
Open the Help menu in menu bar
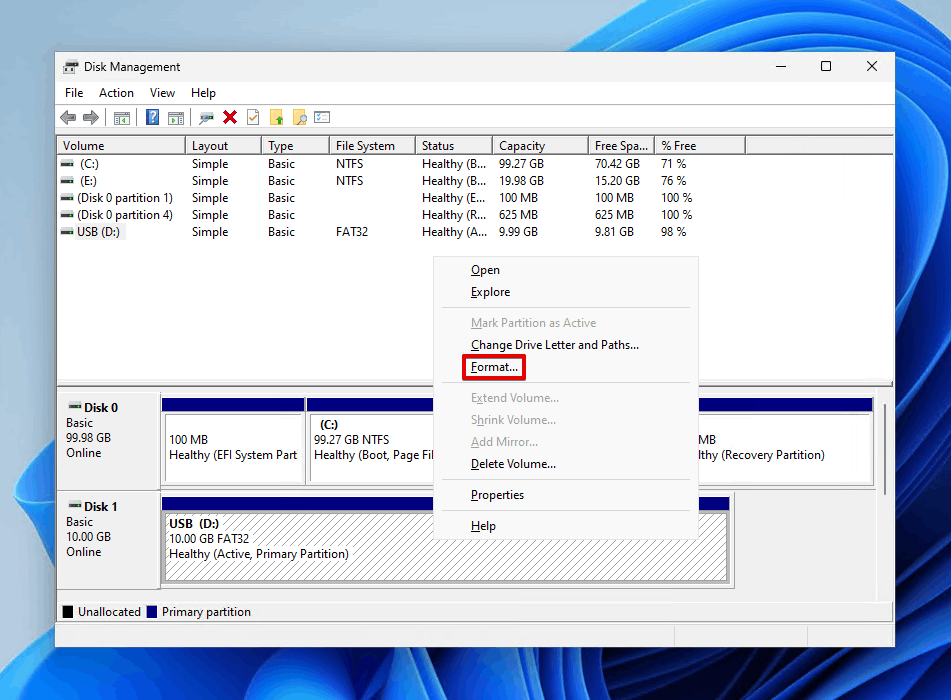pyautogui.click(x=203, y=93)
